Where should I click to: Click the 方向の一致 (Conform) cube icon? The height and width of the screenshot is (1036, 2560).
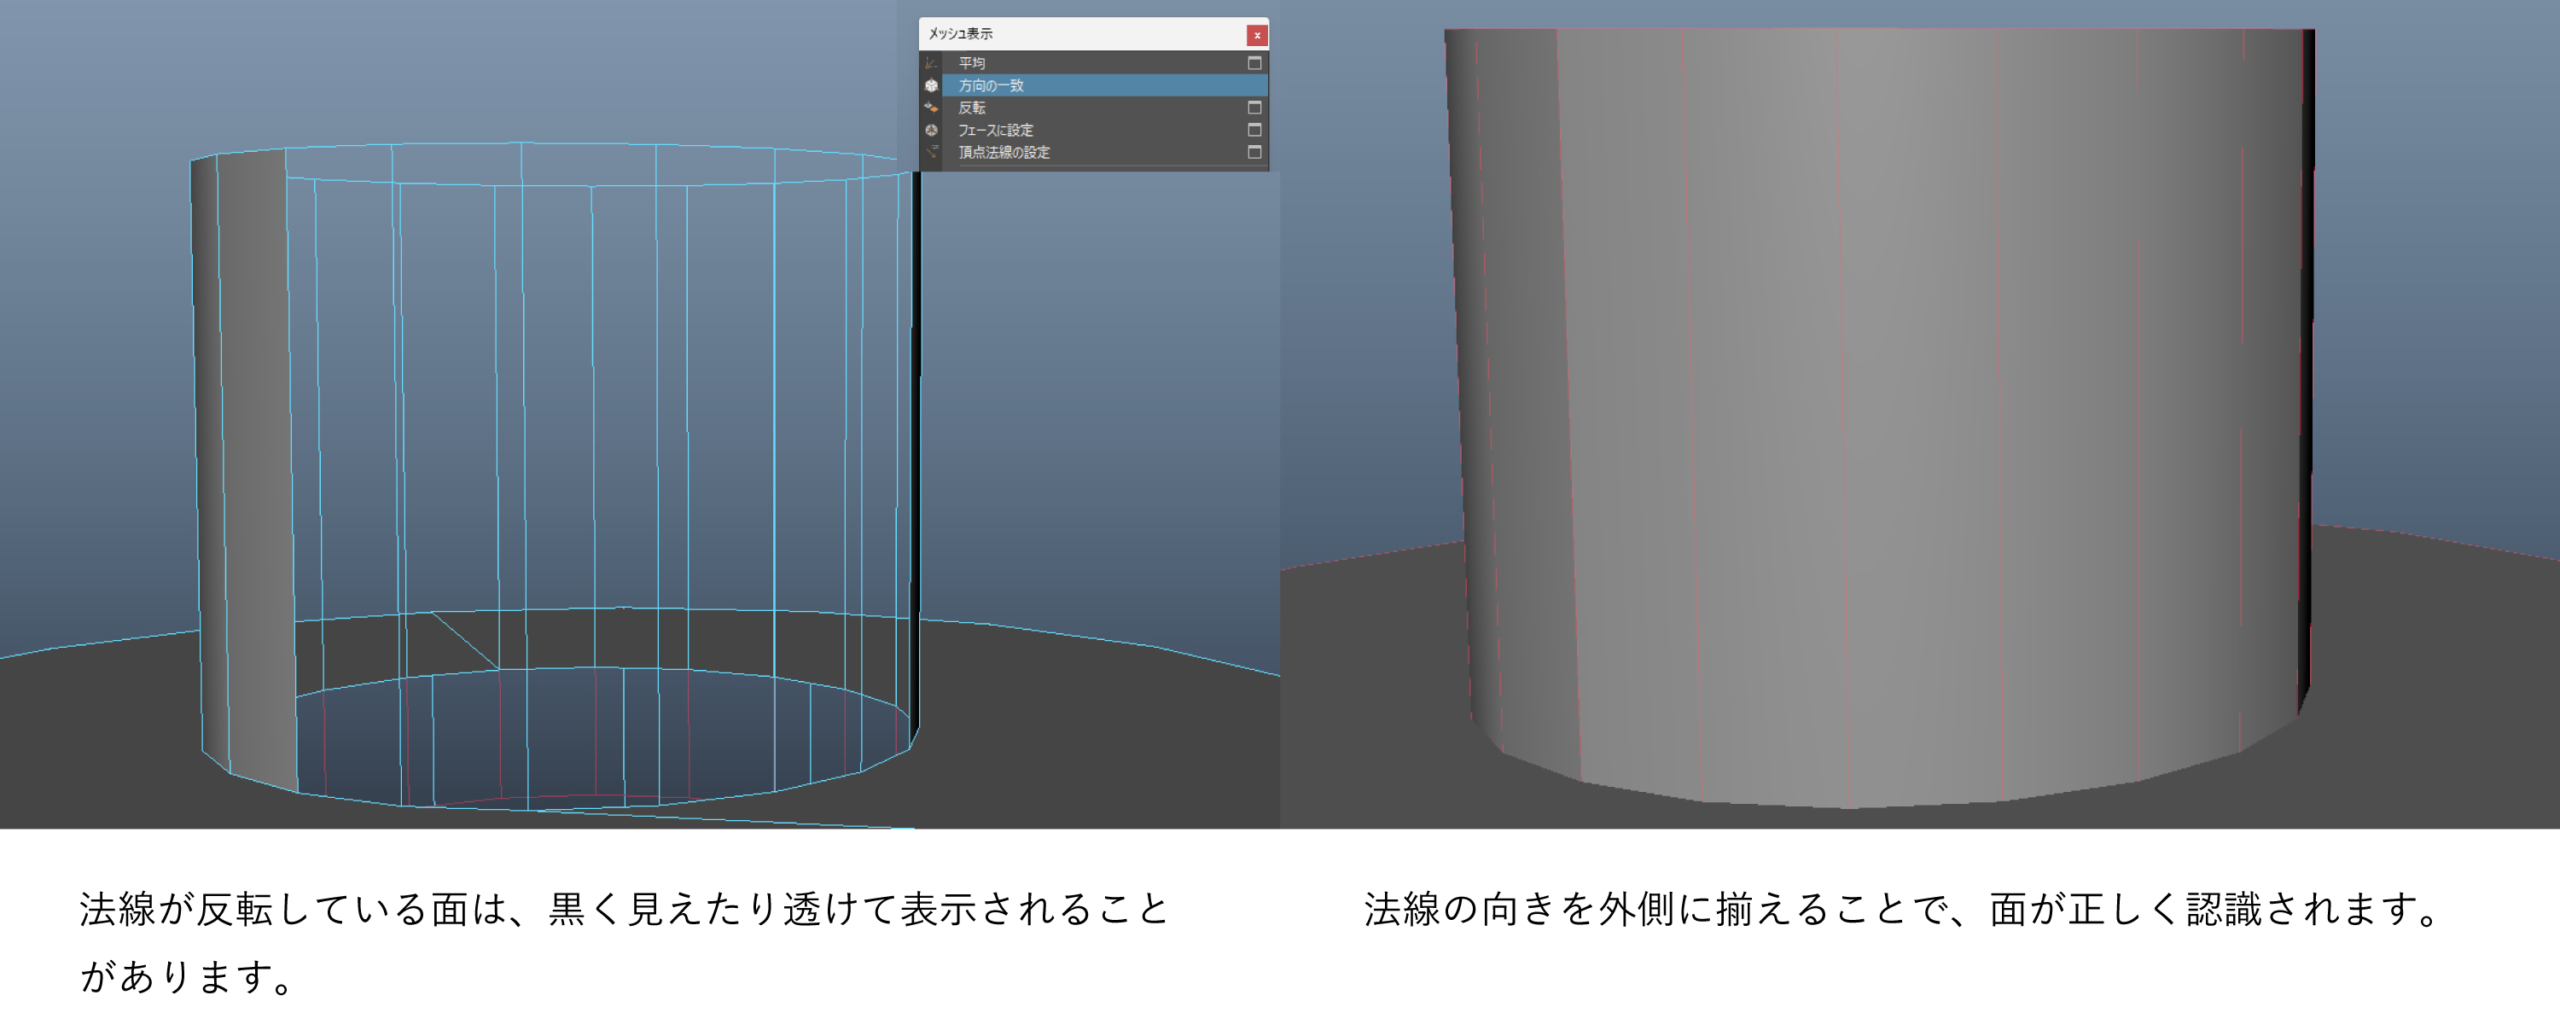point(931,86)
